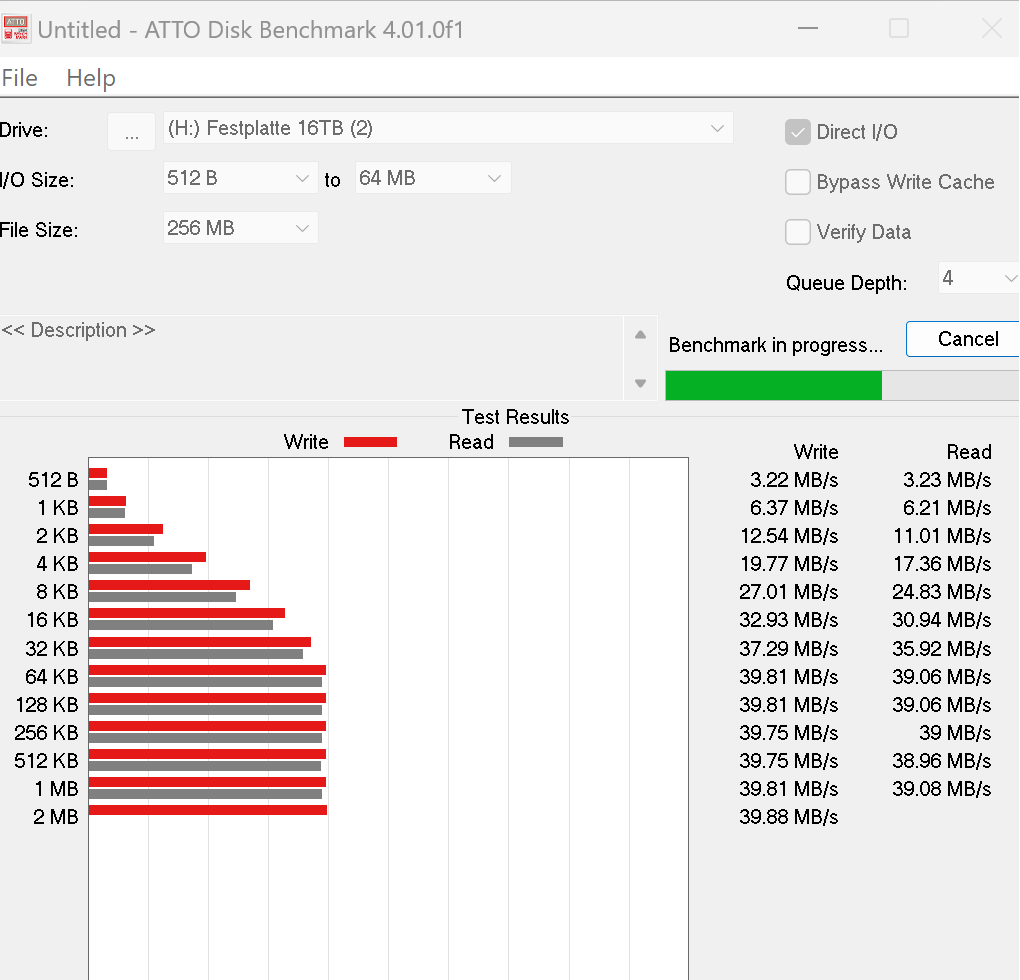
Task: Maximize the ATTO Disk Benchmark window
Action: 899,28
